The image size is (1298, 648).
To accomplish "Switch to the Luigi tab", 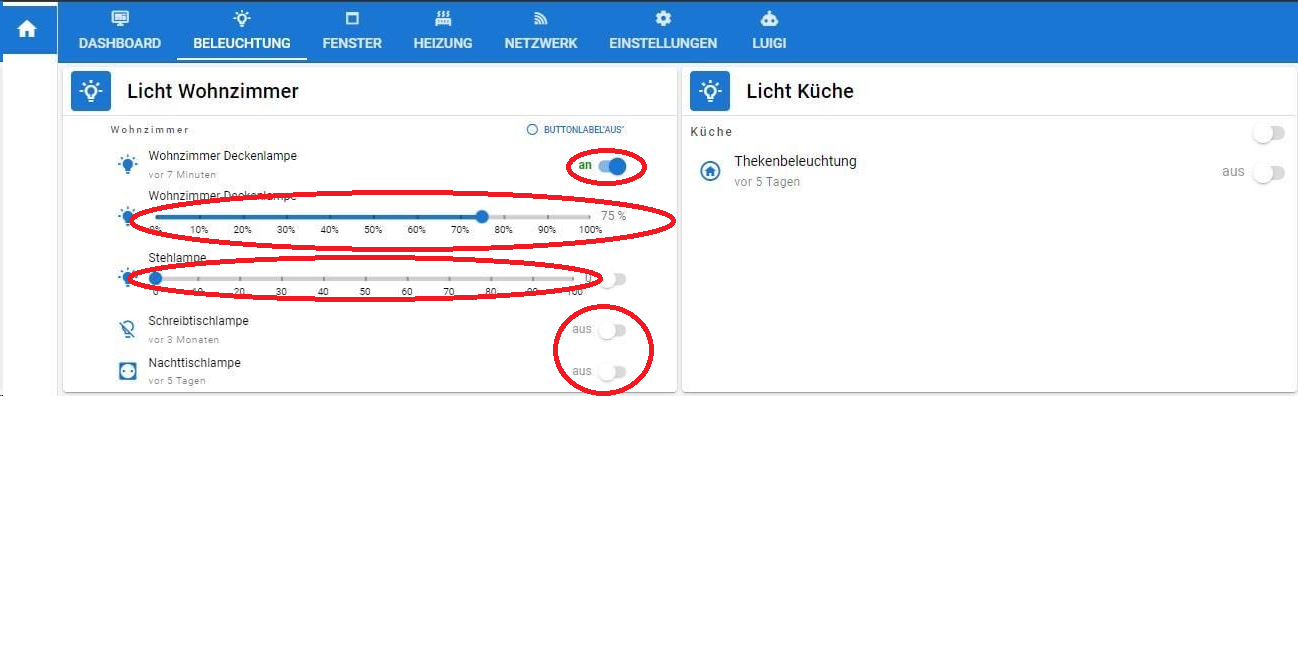I will [x=769, y=31].
